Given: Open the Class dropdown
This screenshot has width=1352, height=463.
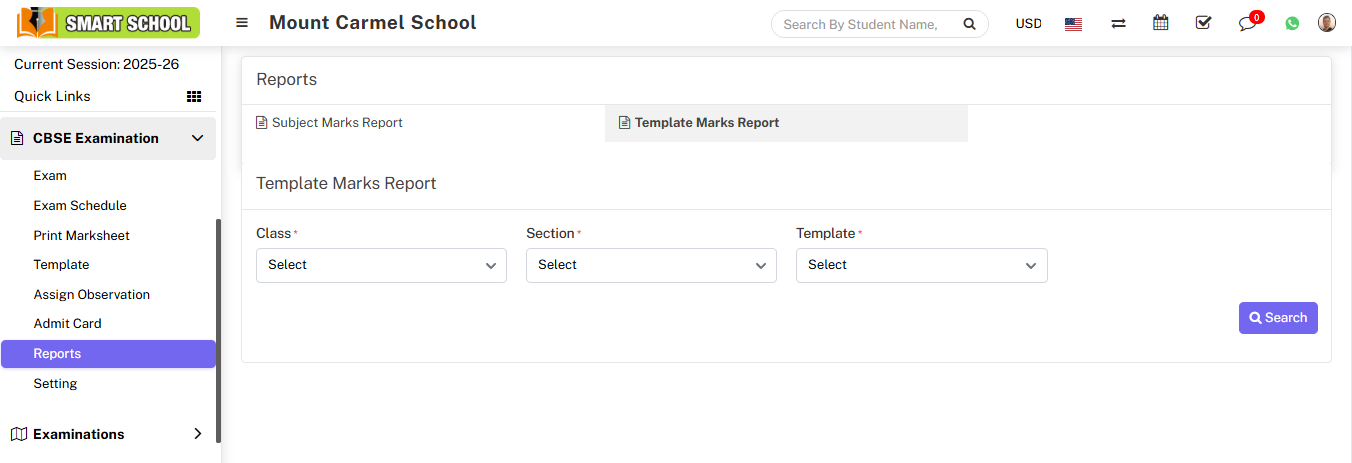Looking at the screenshot, I should [x=381, y=265].
